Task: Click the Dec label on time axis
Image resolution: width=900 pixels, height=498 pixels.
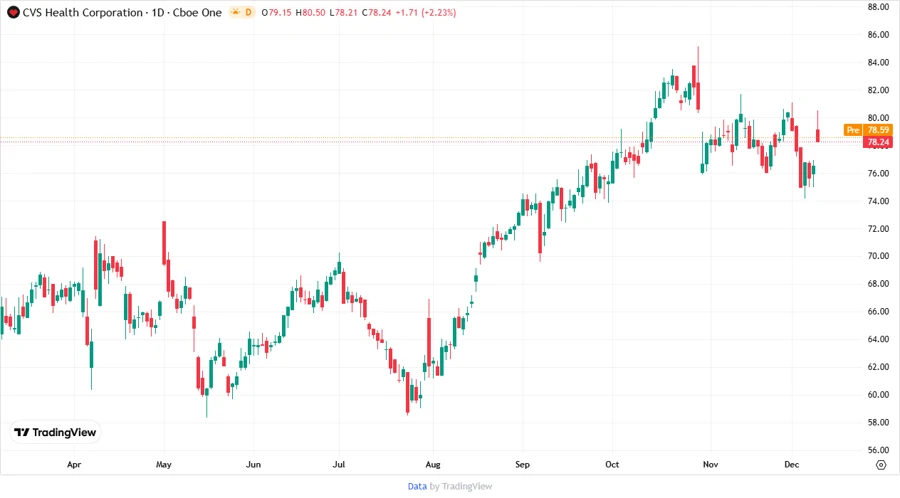Action: pyautogui.click(x=792, y=465)
